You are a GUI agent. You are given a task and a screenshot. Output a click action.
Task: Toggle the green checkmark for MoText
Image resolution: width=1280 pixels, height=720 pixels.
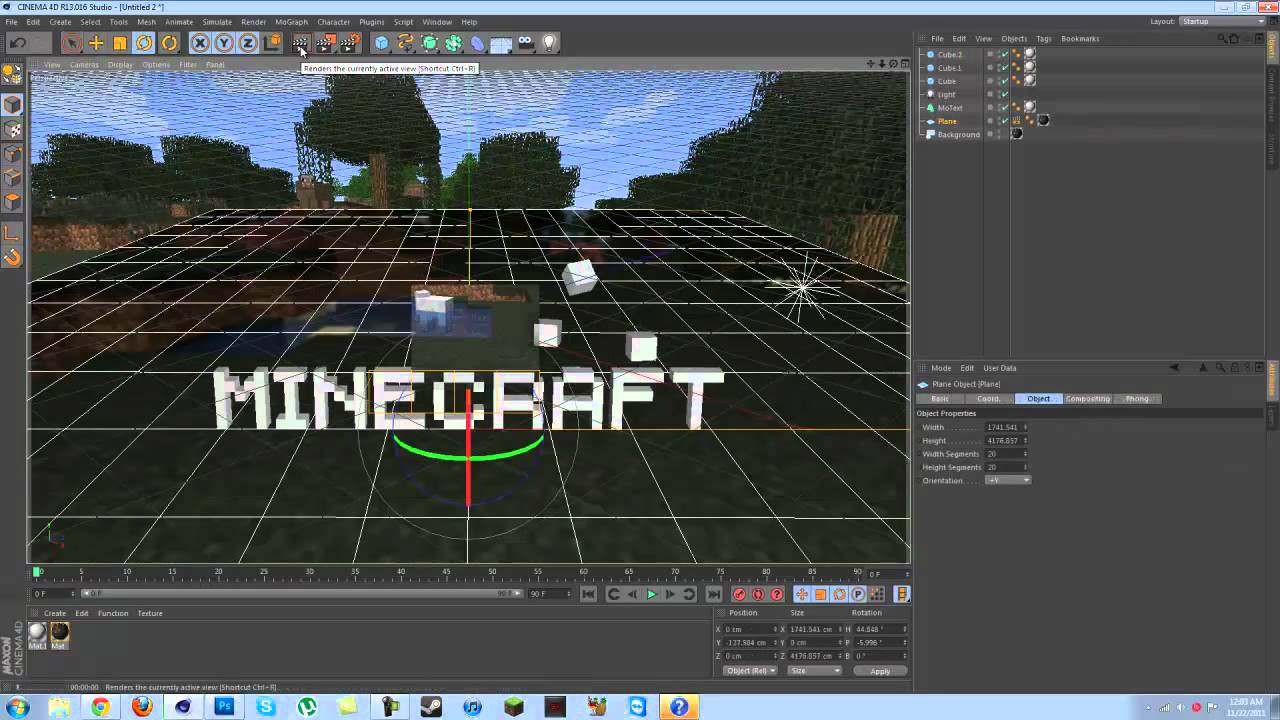[x=1004, y=108]
